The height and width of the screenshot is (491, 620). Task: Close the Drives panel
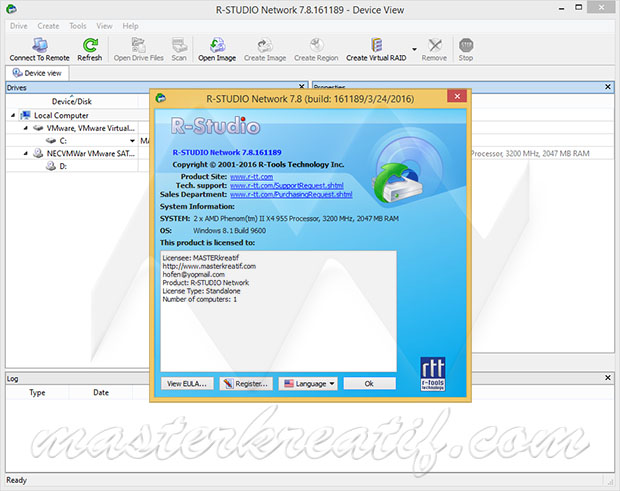click(302, 86)
